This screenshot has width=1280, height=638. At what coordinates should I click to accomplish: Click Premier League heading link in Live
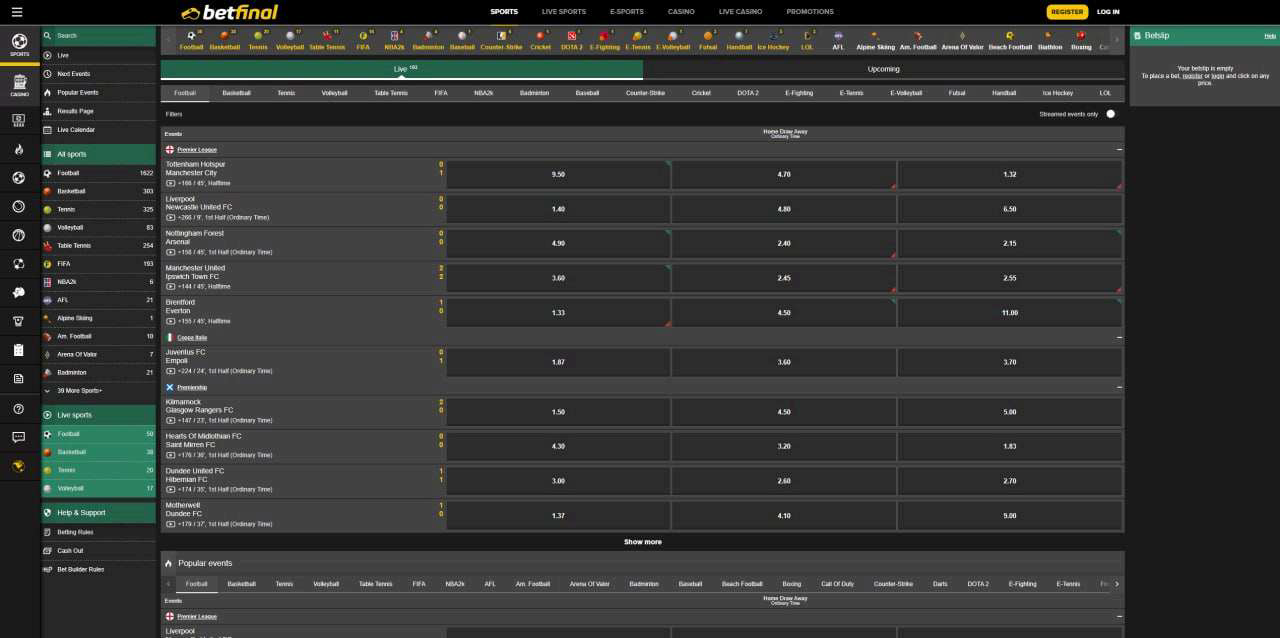(197, 149)
